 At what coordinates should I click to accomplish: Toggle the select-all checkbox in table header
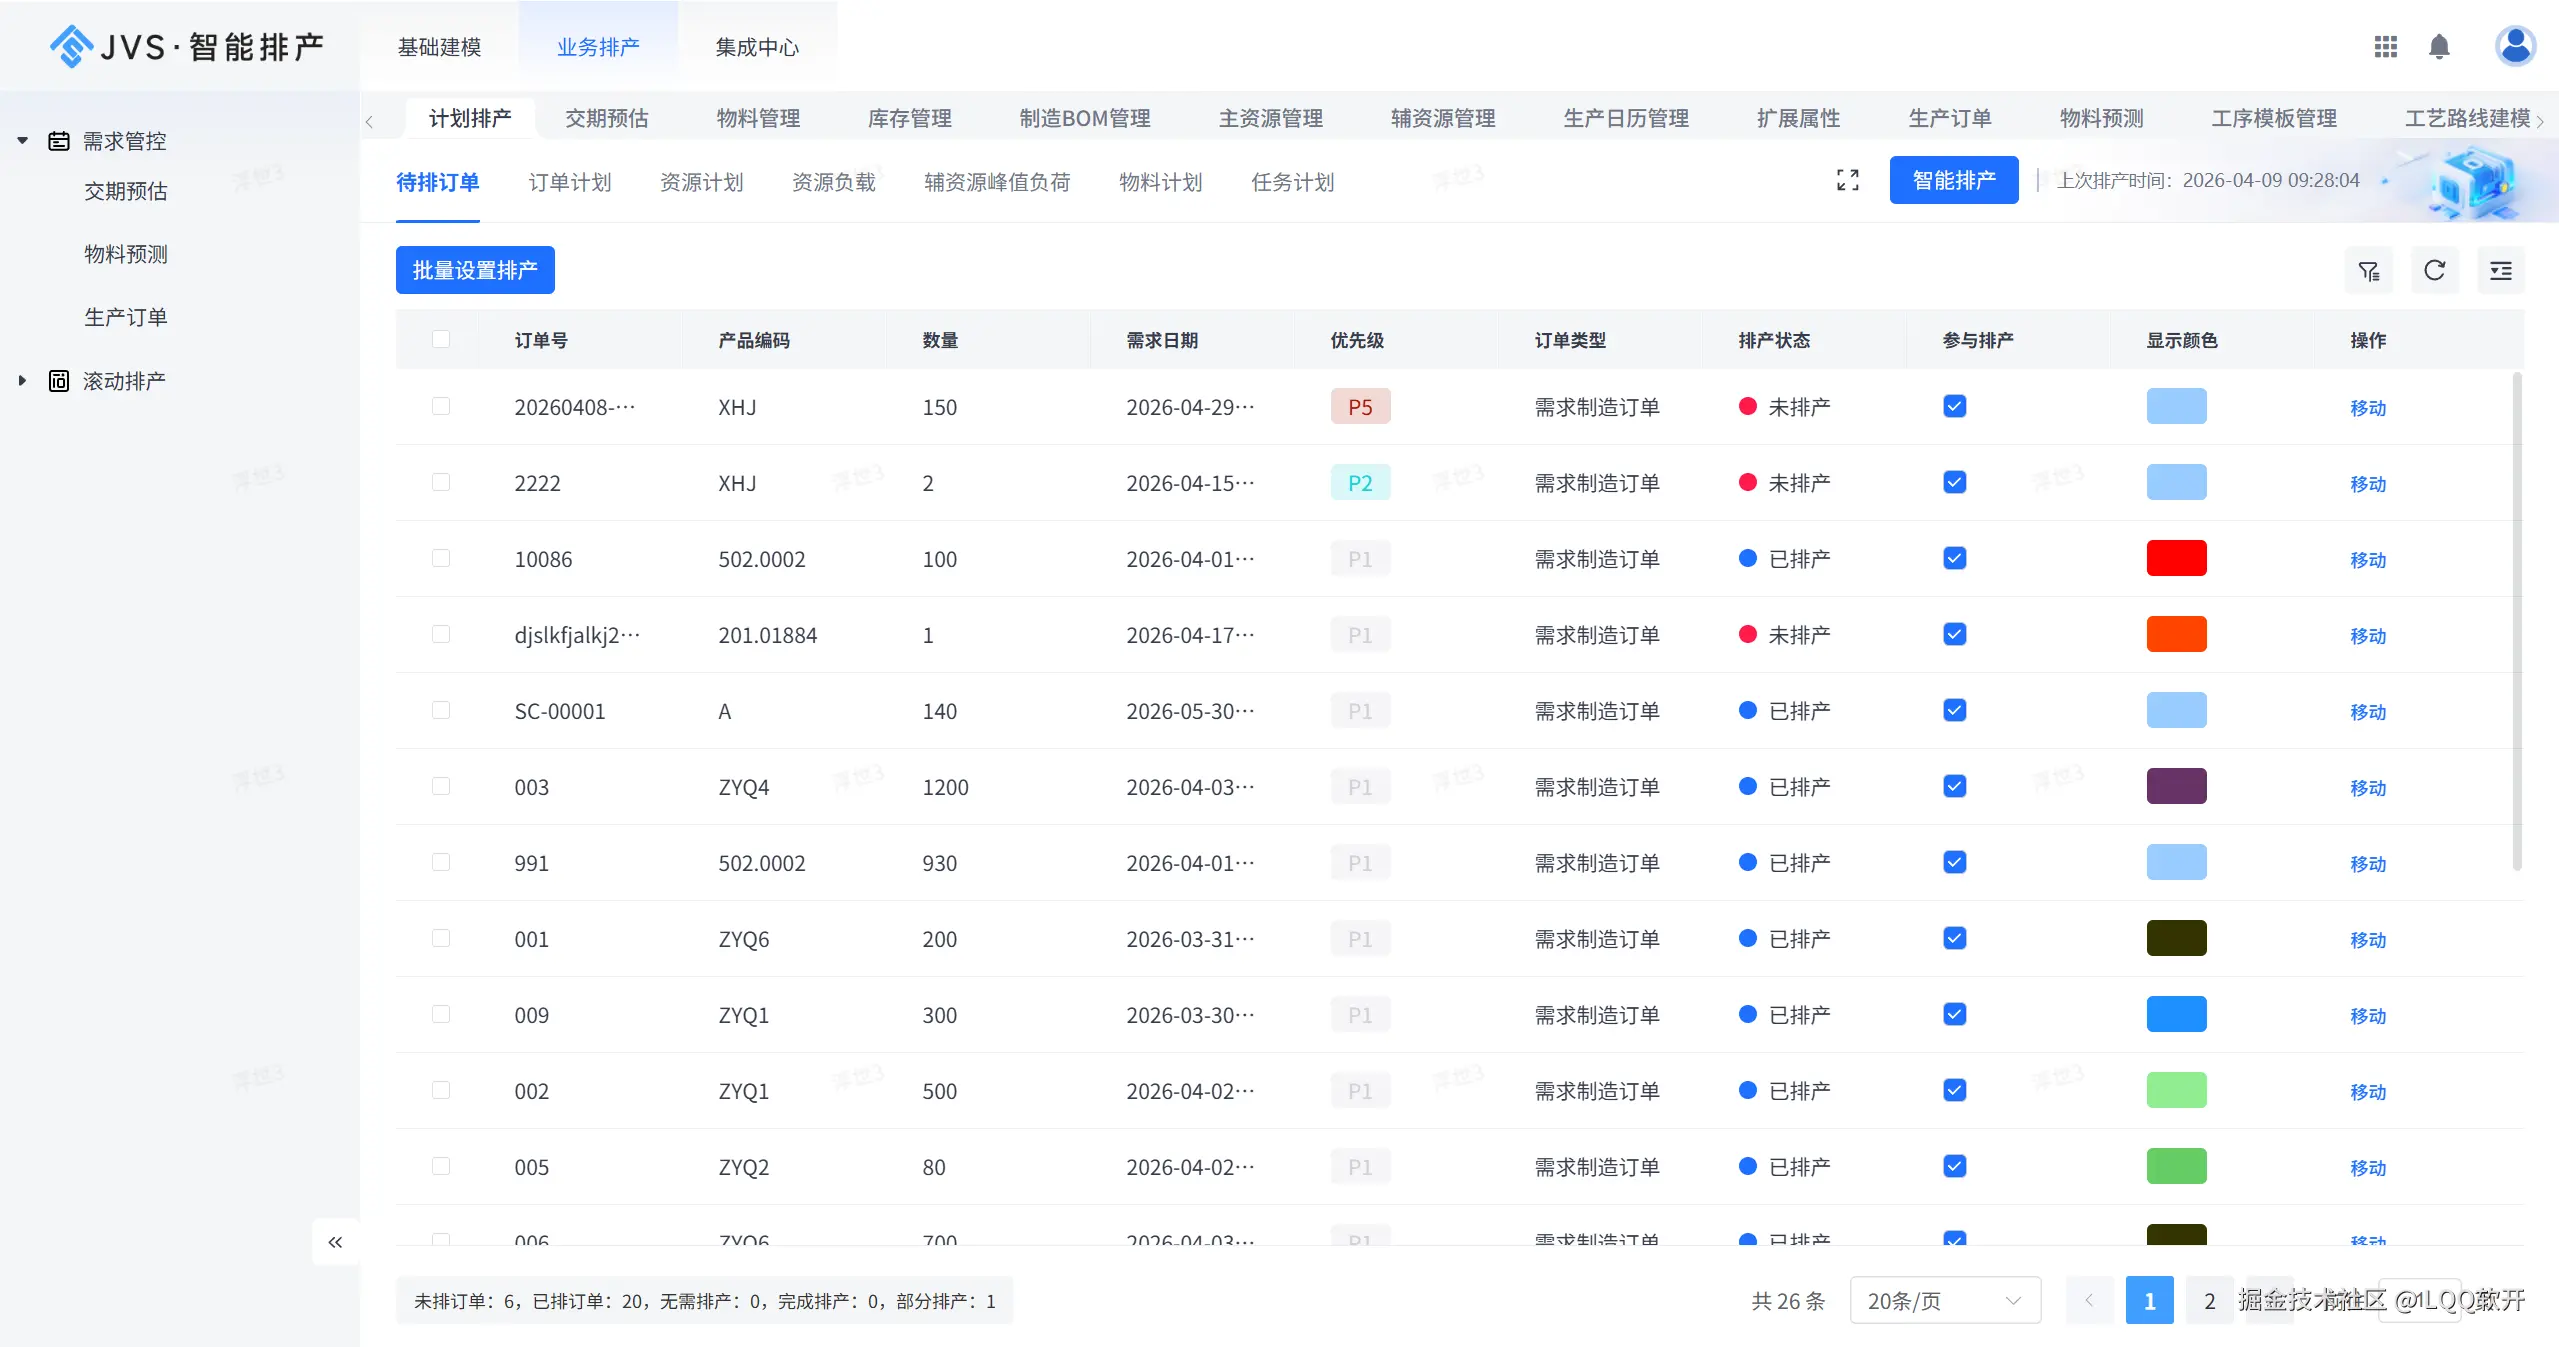pos(441,339)
